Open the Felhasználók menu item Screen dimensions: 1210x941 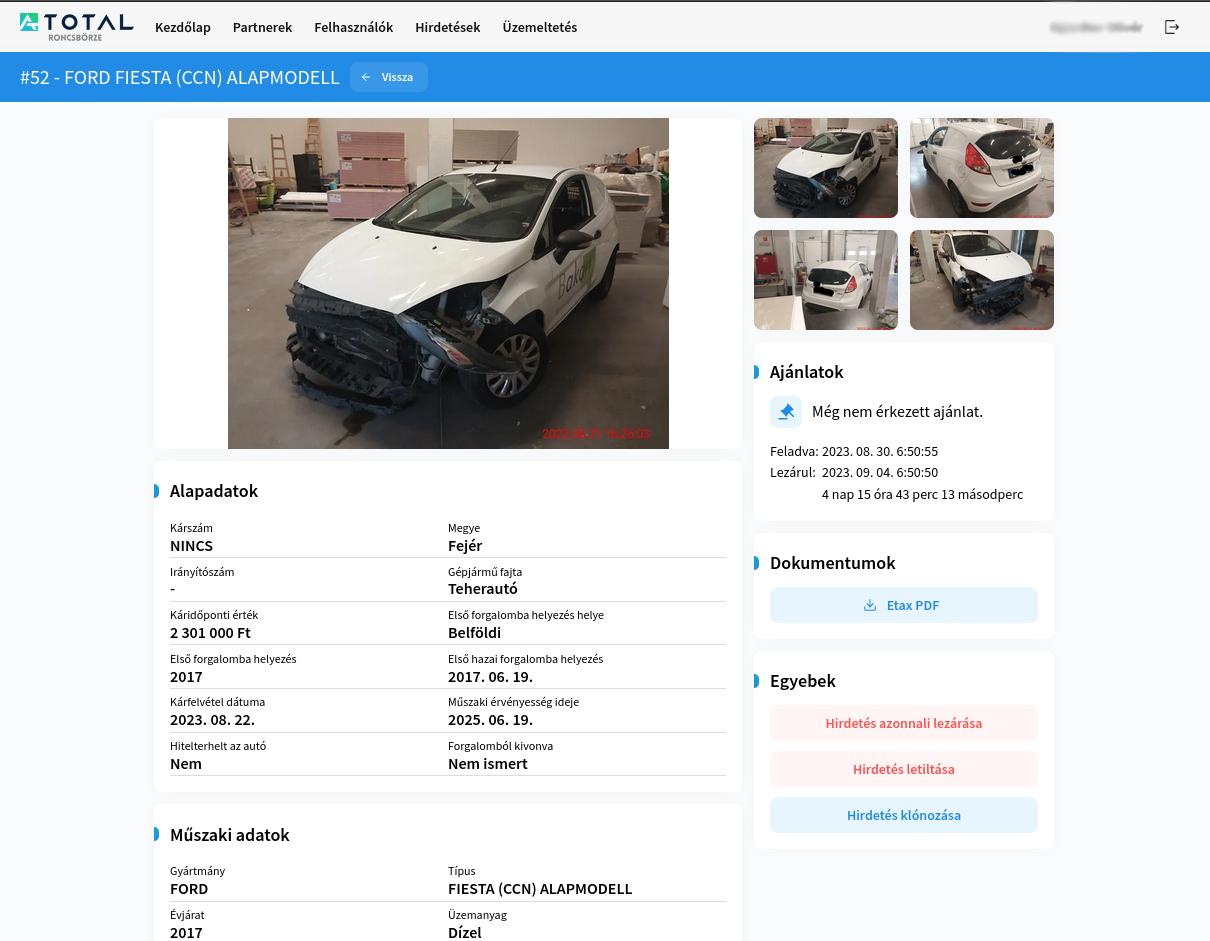[353, 27]
